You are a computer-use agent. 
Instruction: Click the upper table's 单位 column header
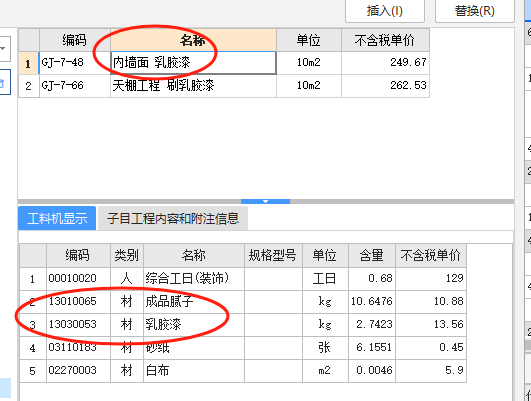(x=309, y=40)
